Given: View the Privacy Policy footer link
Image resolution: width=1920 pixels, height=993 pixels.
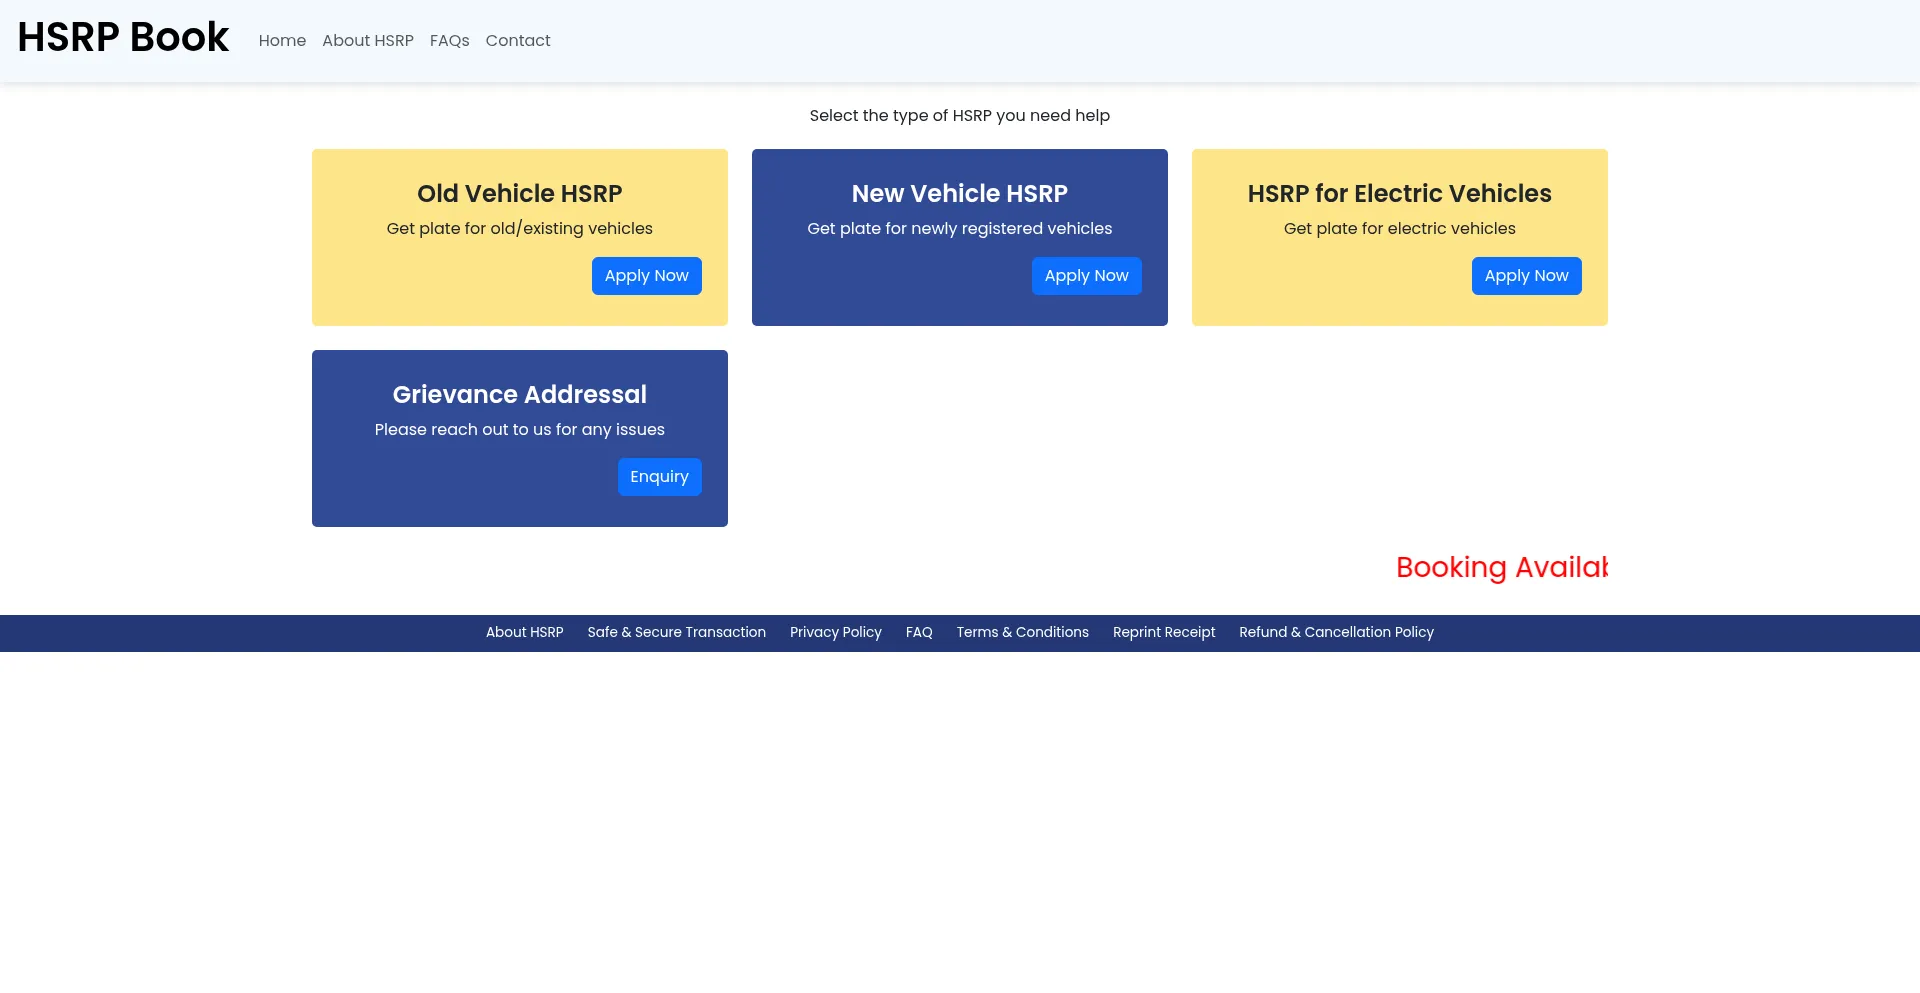Looking at the screenshot, I should pyautogui.click(x=835, y=633).
